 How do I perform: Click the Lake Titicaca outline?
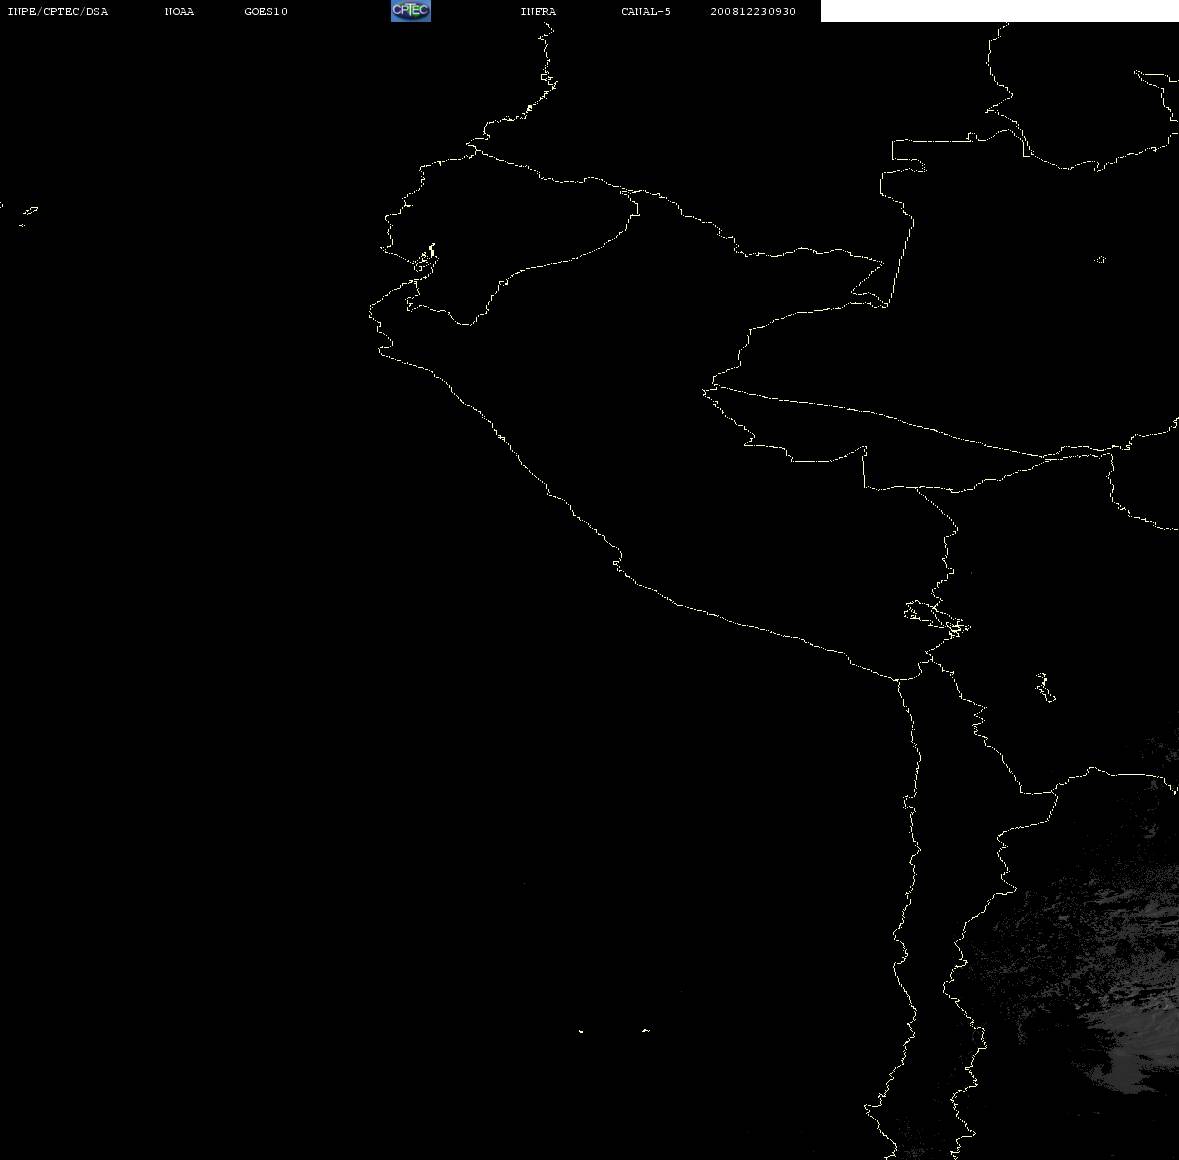click(937, 619)
